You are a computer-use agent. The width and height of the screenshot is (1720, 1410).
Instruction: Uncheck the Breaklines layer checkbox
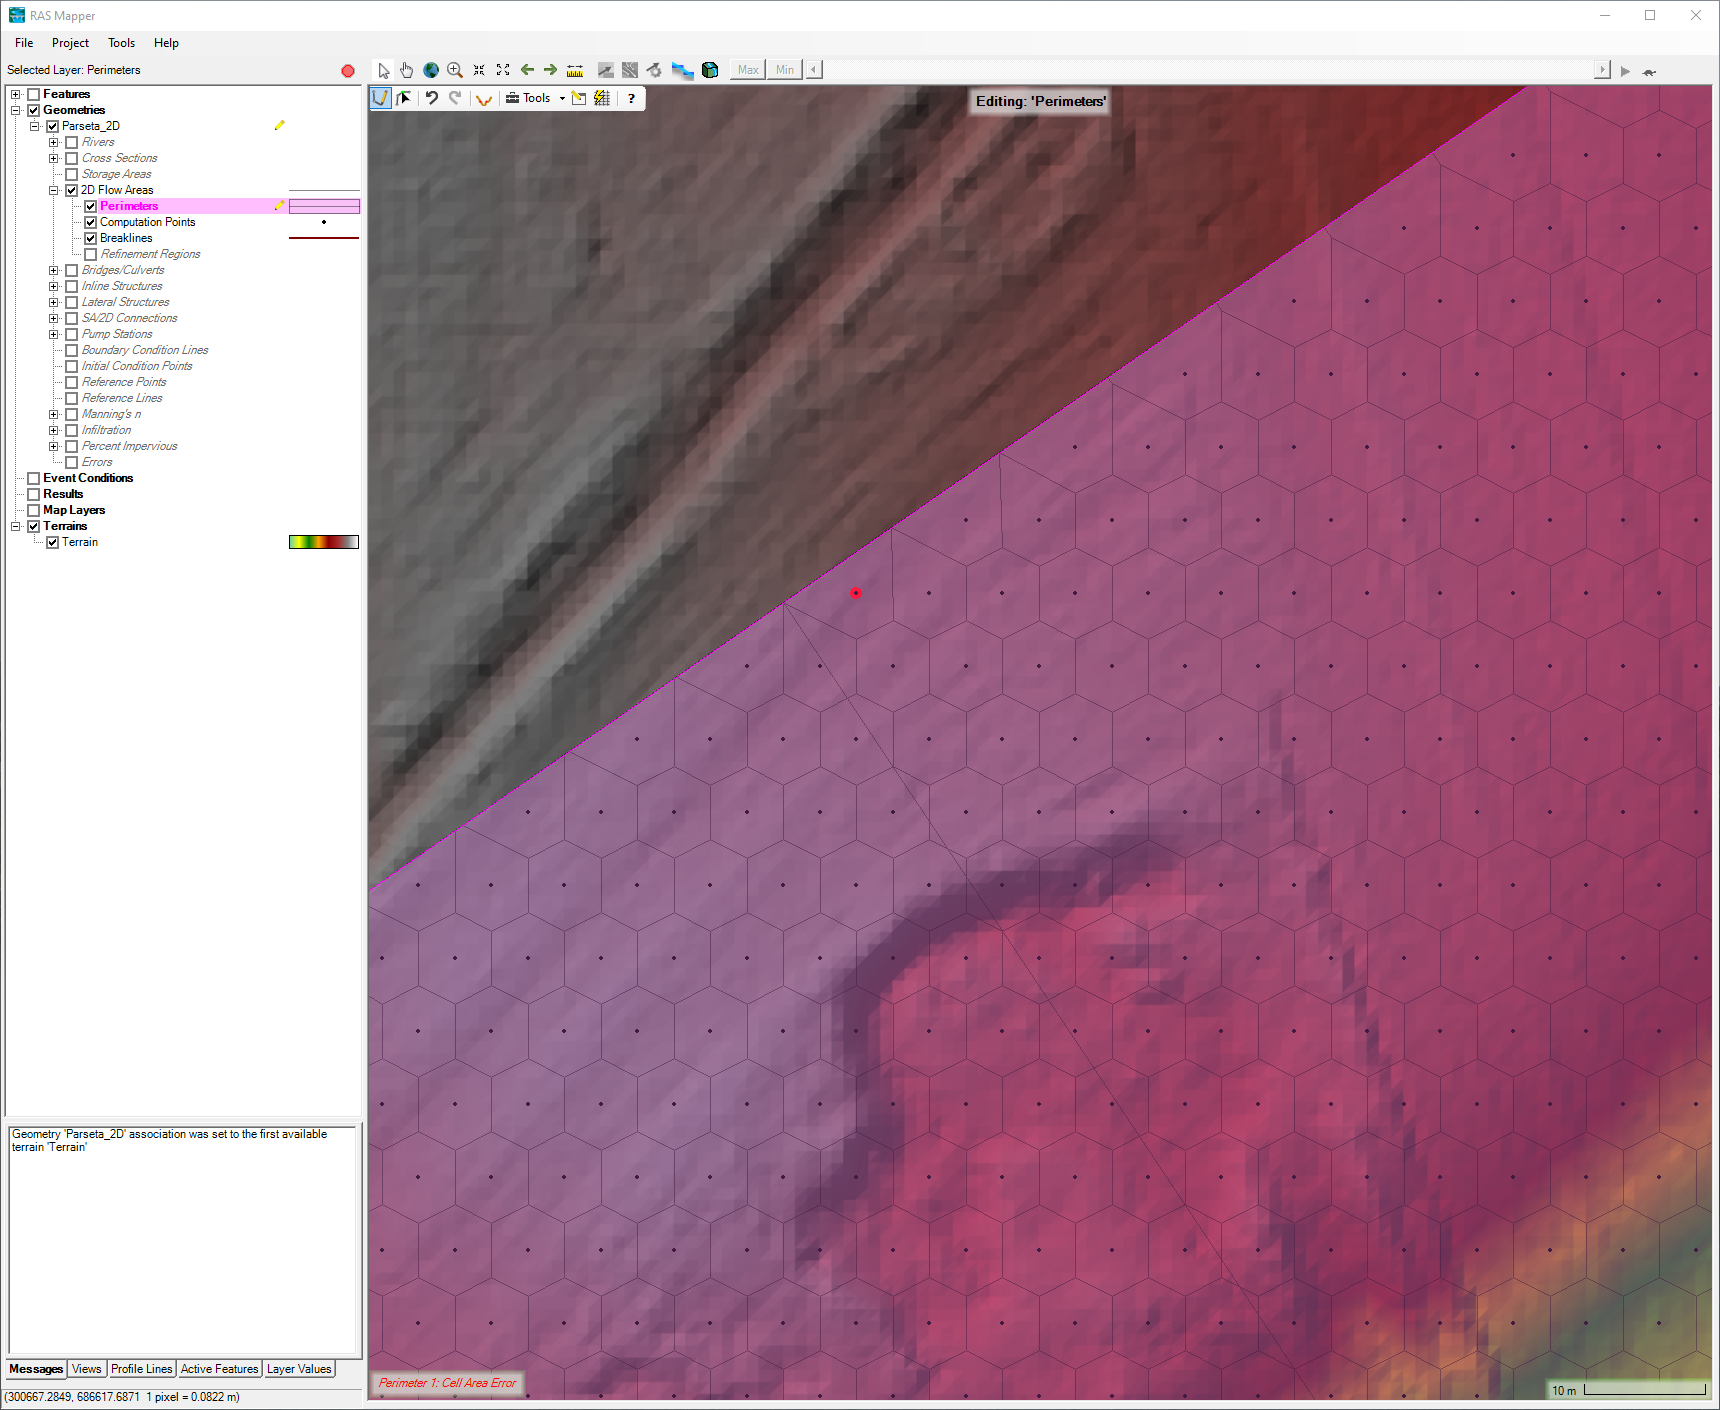tap(91, 238)
